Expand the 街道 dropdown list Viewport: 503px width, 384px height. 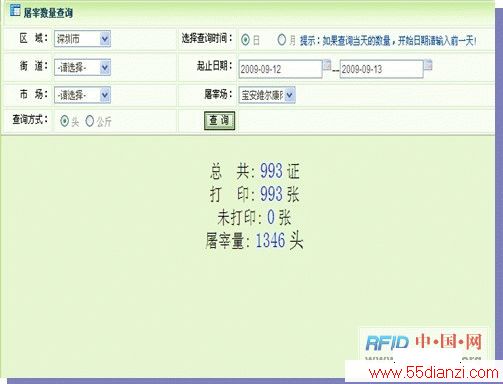click(82, 67)
